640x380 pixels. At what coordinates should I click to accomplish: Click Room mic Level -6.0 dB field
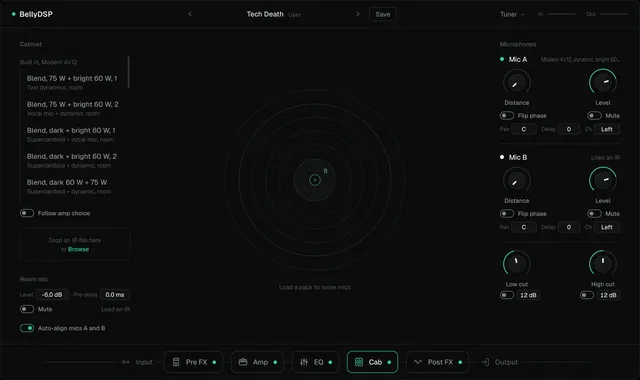[x=52, y=295]
